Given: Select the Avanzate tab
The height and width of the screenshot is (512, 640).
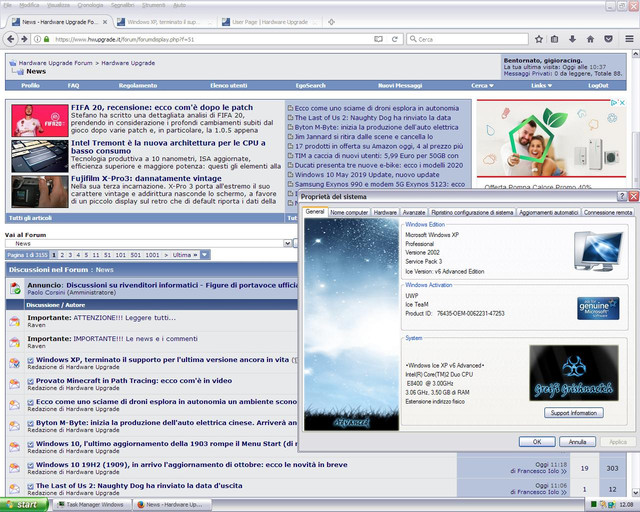Looking at the screenshot, I should click(414, 212).
